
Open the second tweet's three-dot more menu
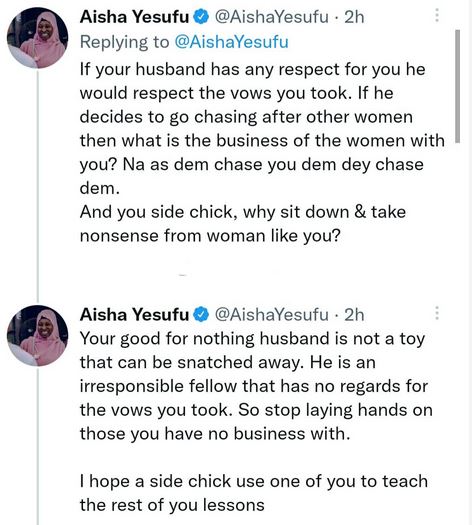[437, 313]
